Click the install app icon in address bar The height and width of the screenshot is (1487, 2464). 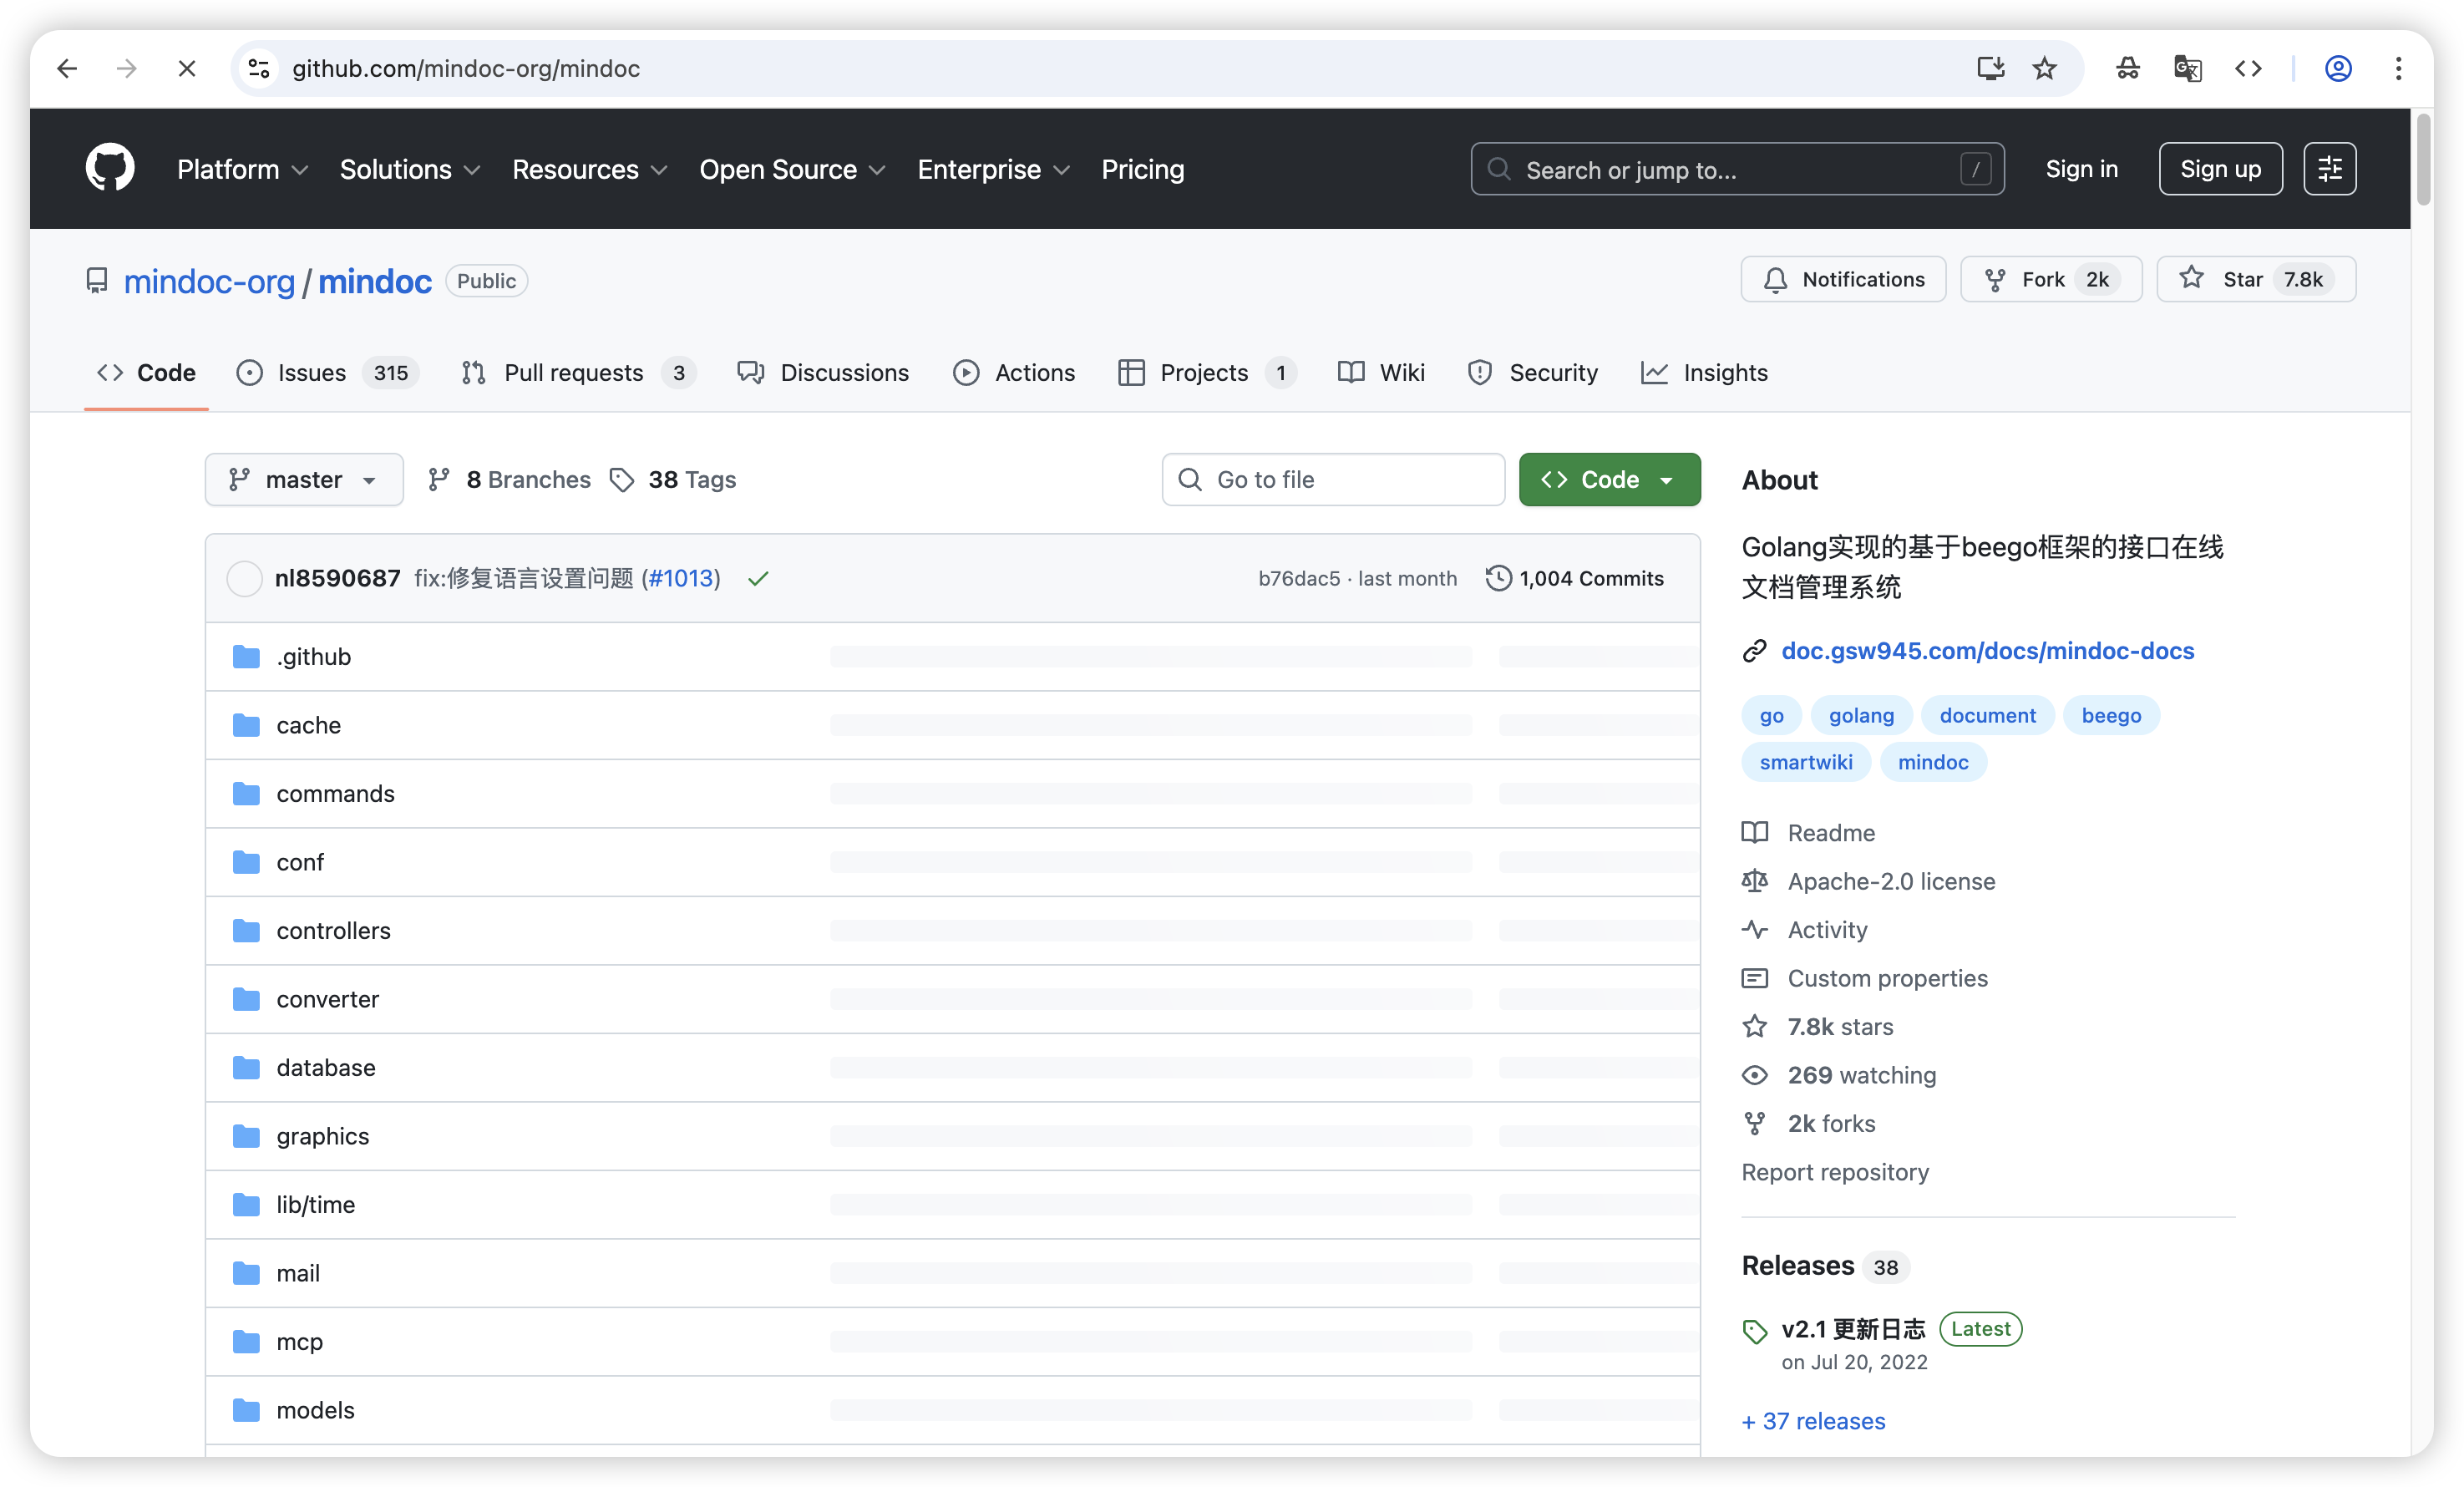pyautogui.click(x=1990, y=68)
